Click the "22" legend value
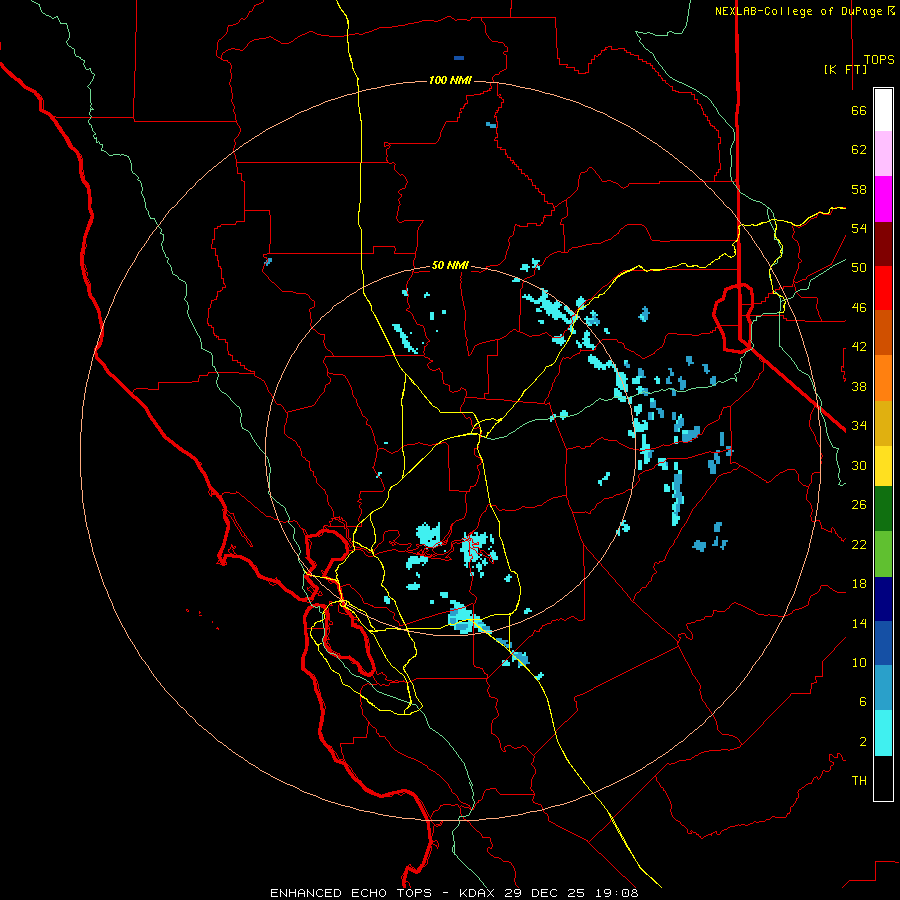 click(x=859, y=545)
